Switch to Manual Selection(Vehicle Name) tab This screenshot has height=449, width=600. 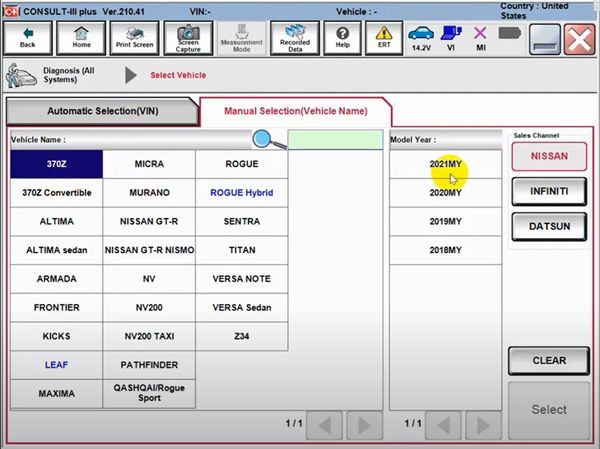pos(295,111)
